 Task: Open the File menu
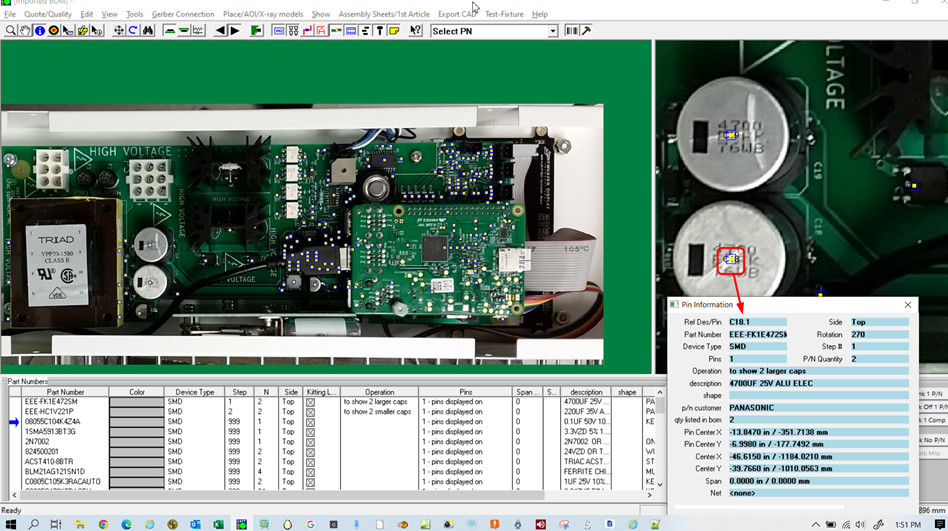click(x=10, y=14)
